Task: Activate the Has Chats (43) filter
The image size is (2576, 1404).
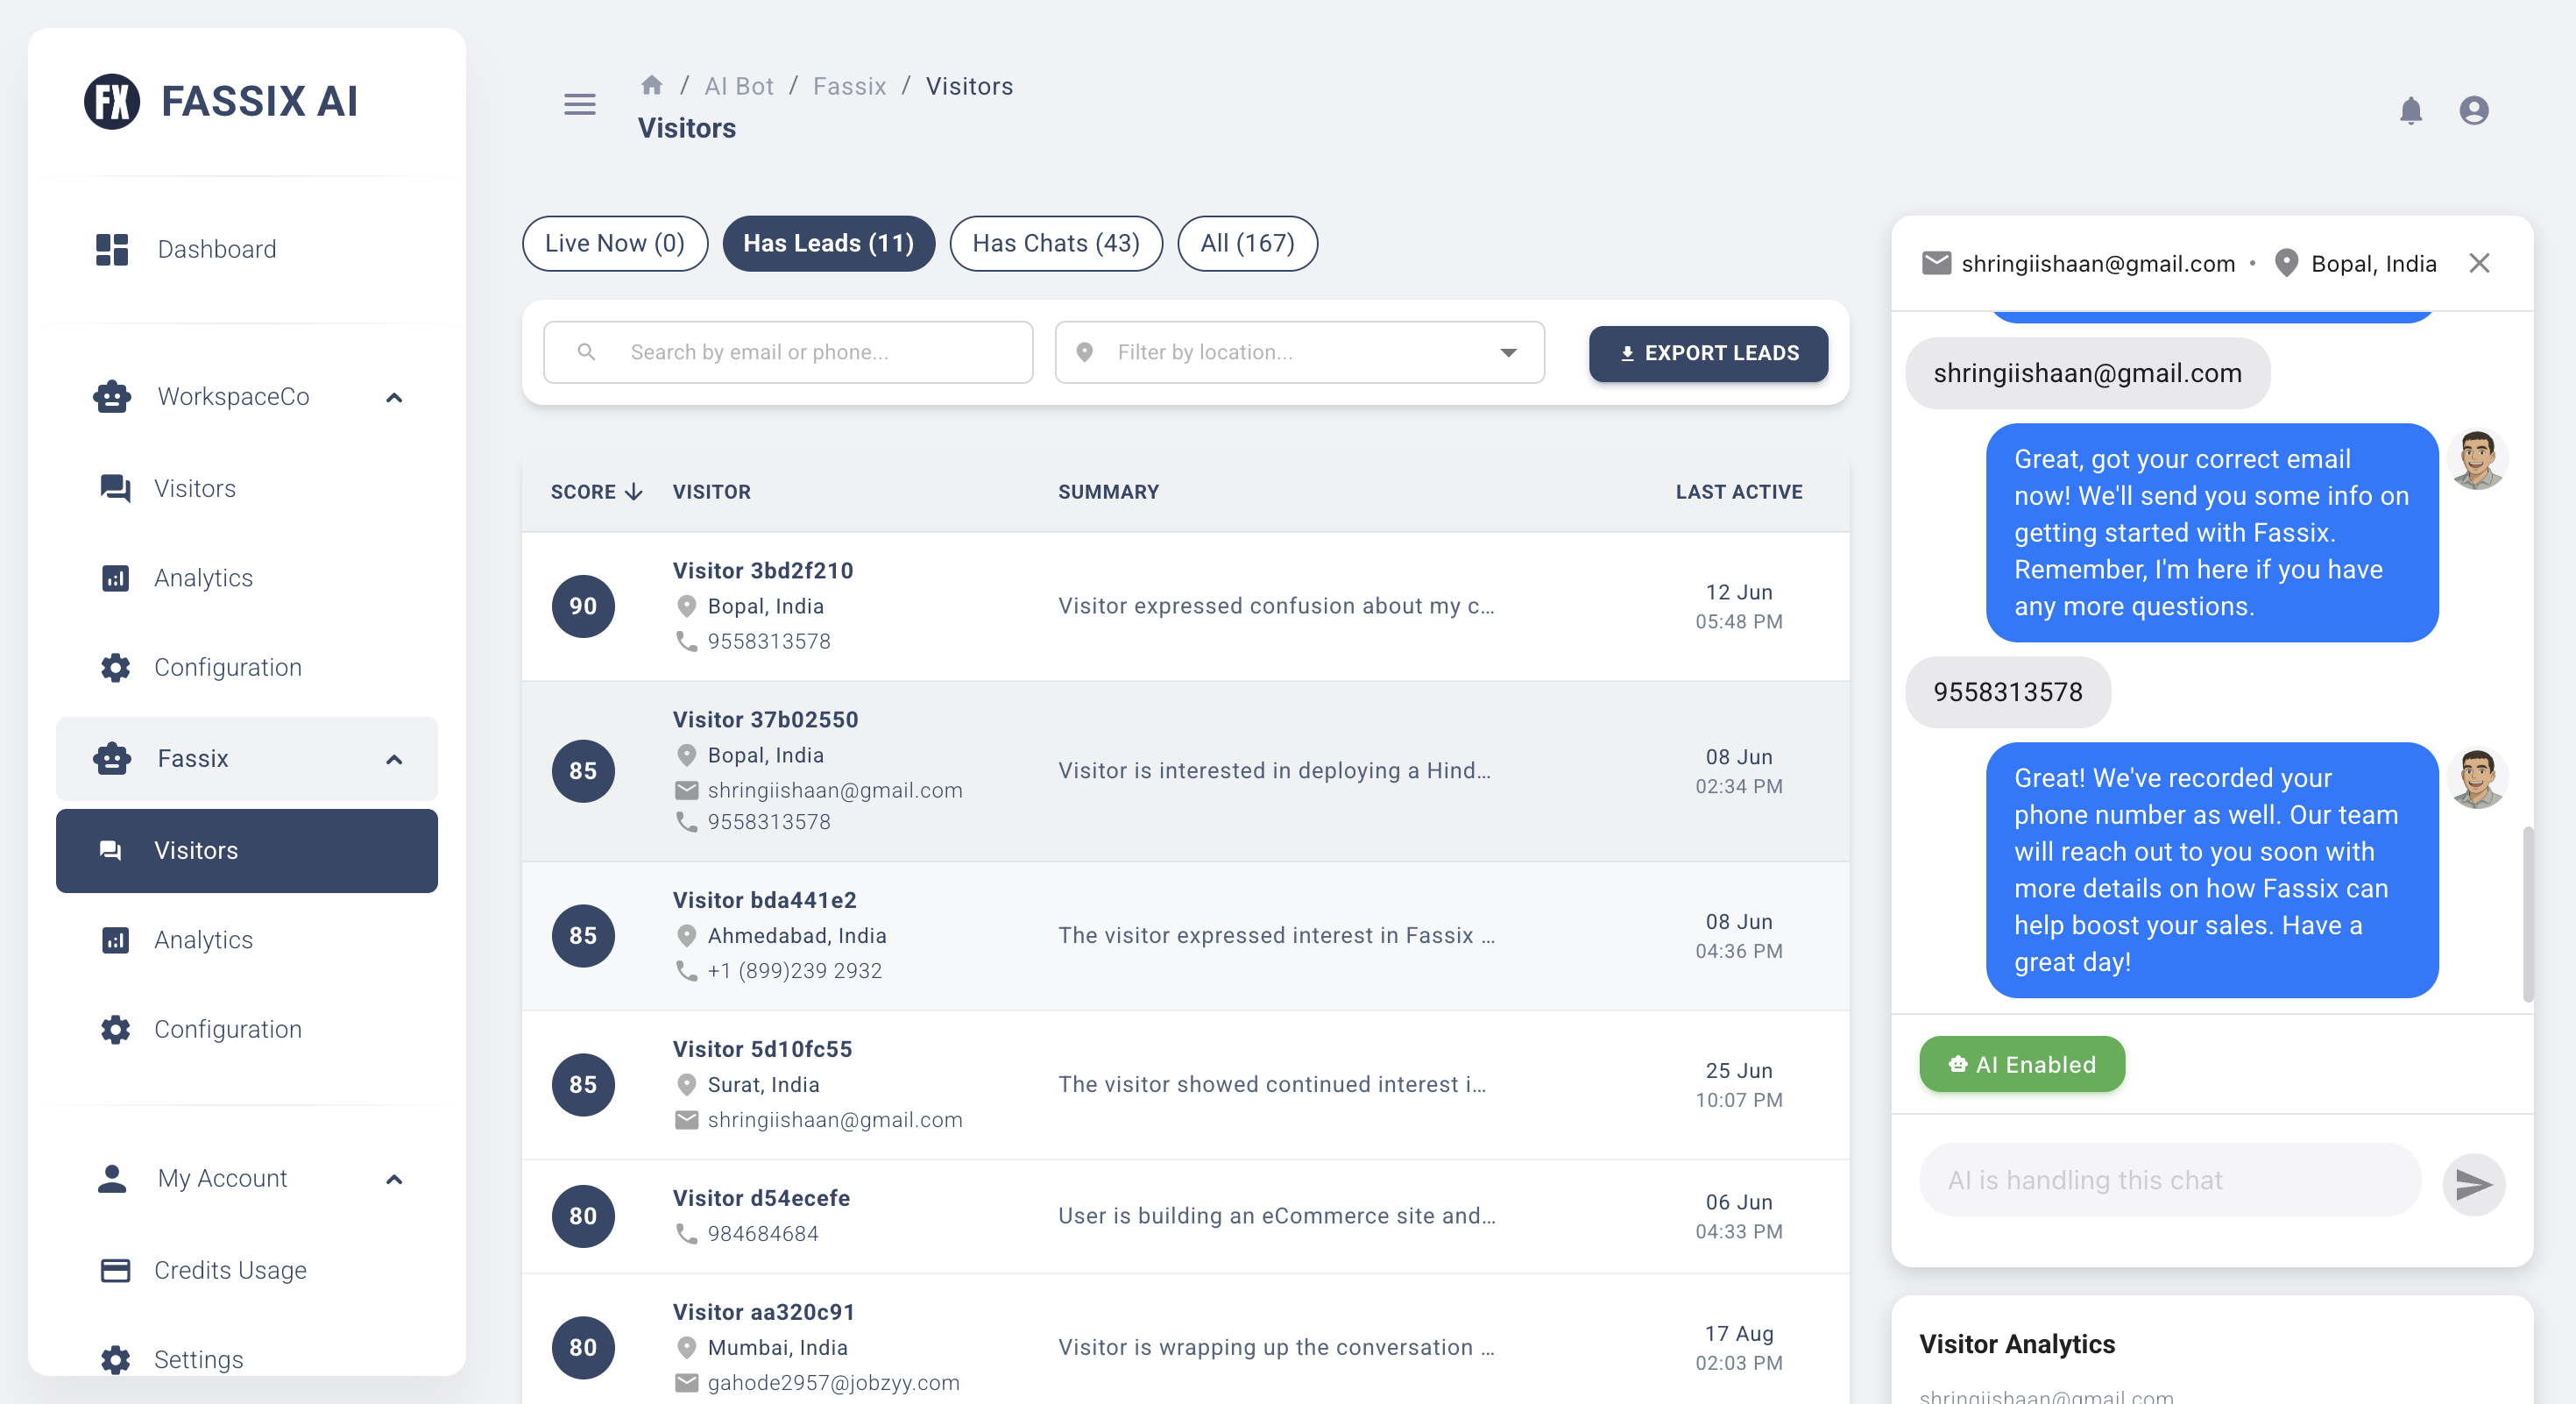Action: (x=1056, y=243)
